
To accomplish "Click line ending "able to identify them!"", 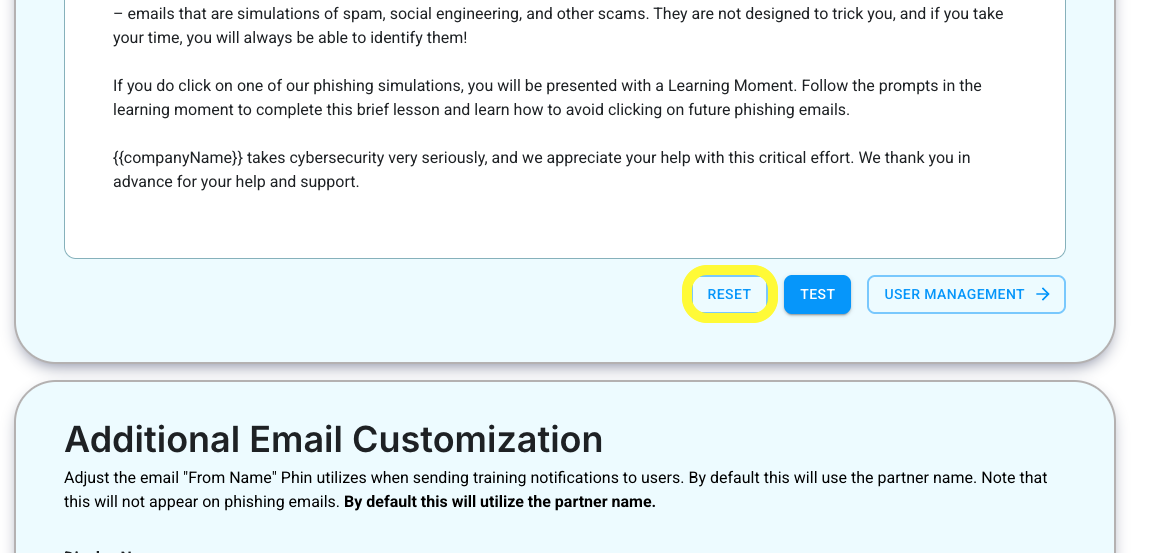I will 289,38.
